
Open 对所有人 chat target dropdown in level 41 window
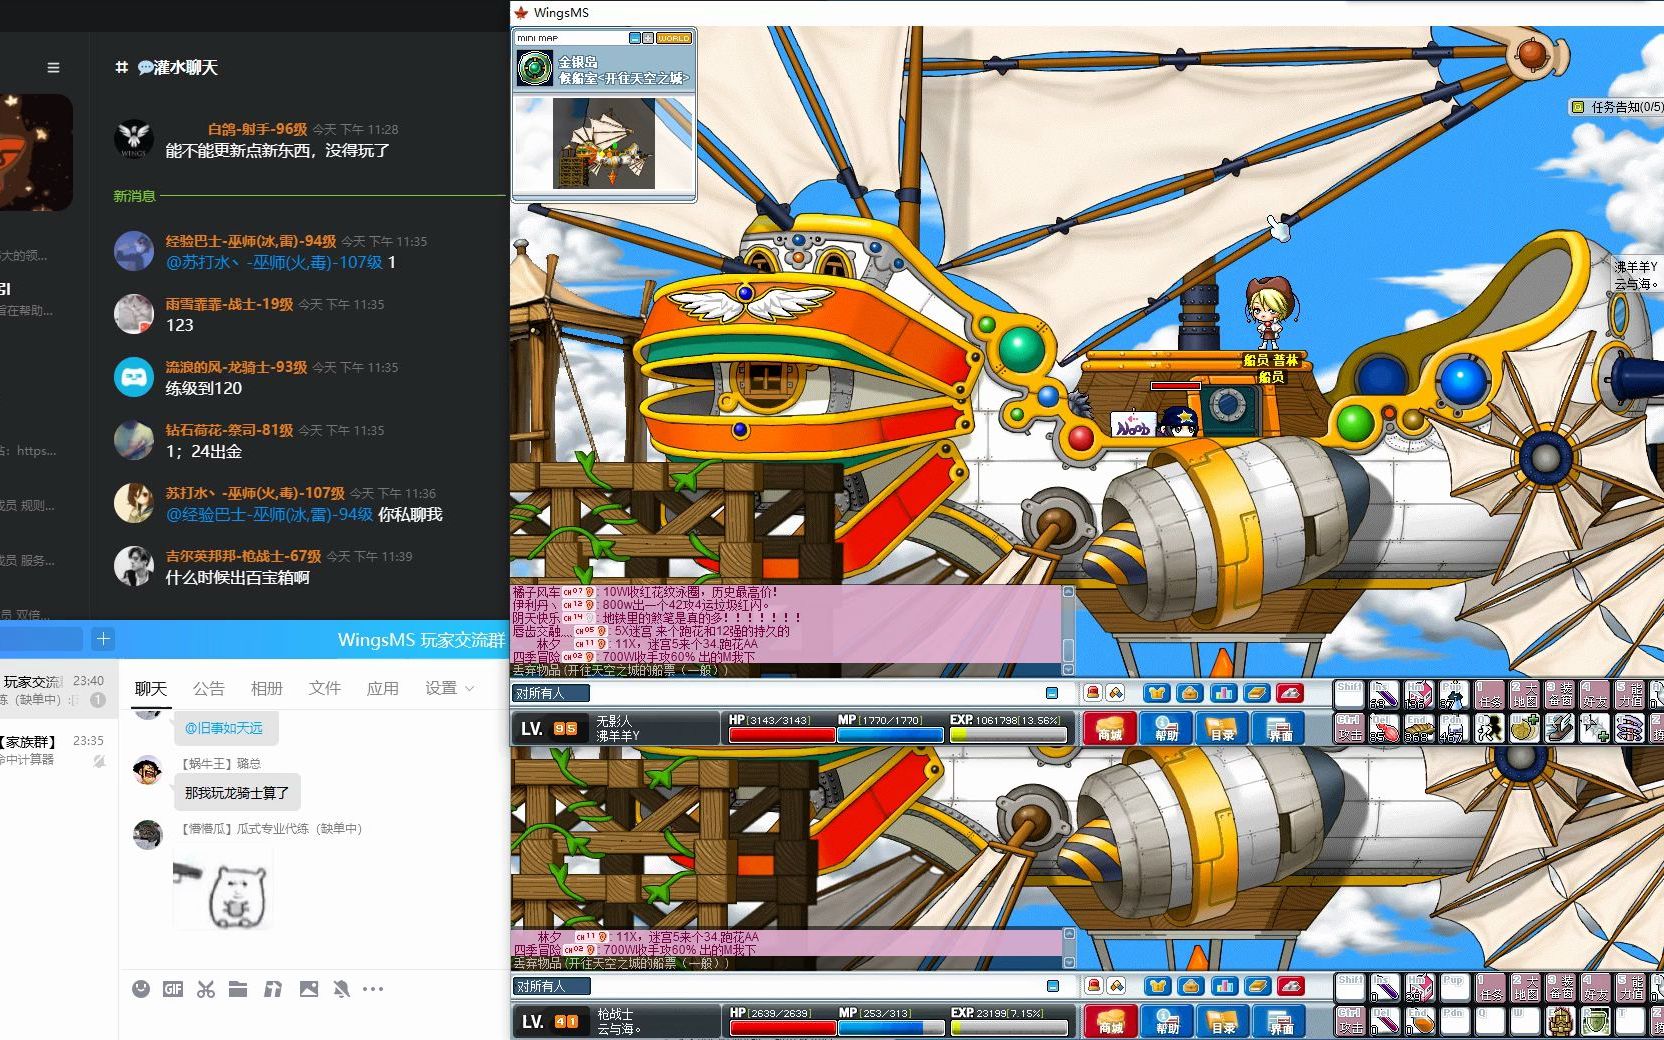point(551,986)
